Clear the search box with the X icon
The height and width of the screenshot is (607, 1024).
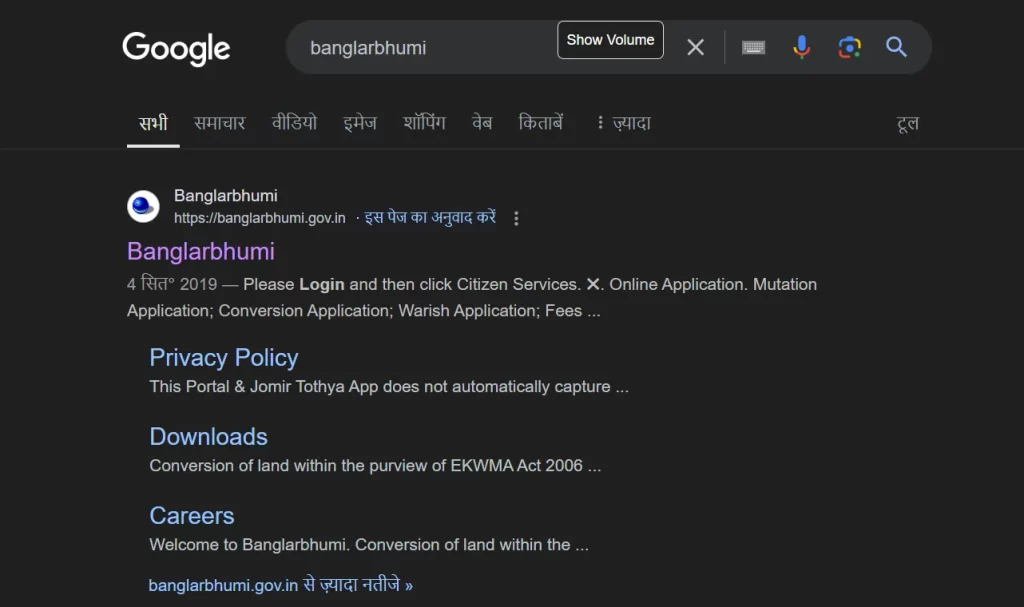(696, 47)
